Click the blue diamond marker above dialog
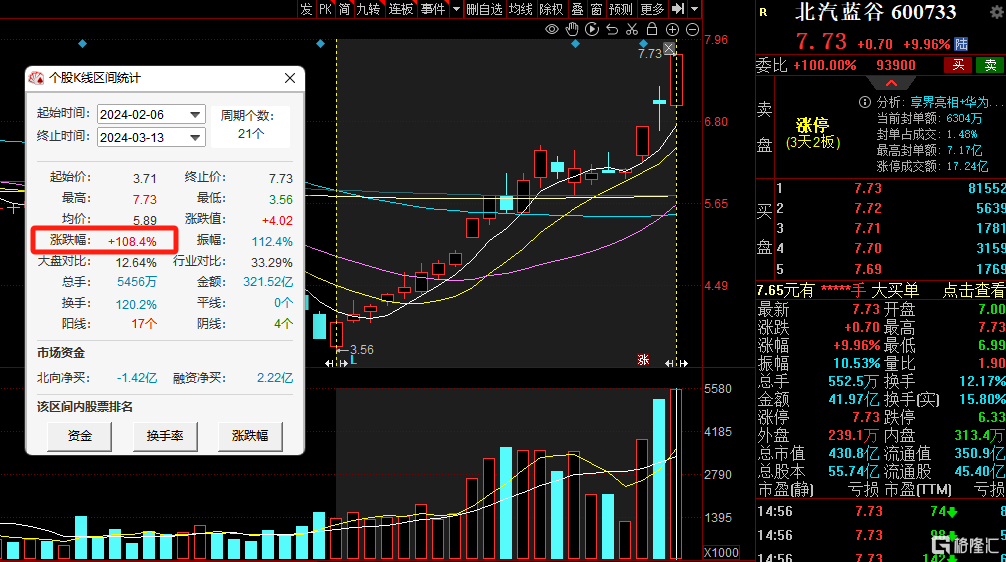This screenshot has width=1006, height=562. 82,44
